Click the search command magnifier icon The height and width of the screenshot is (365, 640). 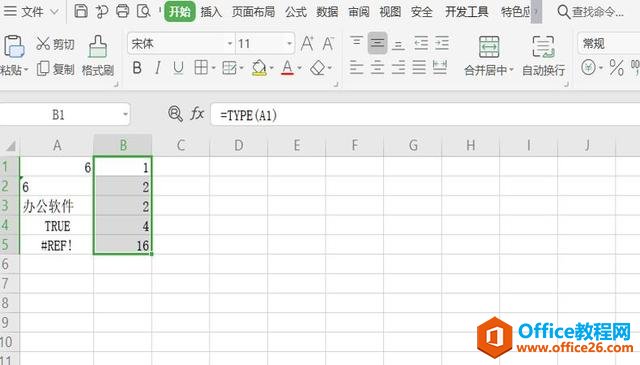[x=564, y=12]
